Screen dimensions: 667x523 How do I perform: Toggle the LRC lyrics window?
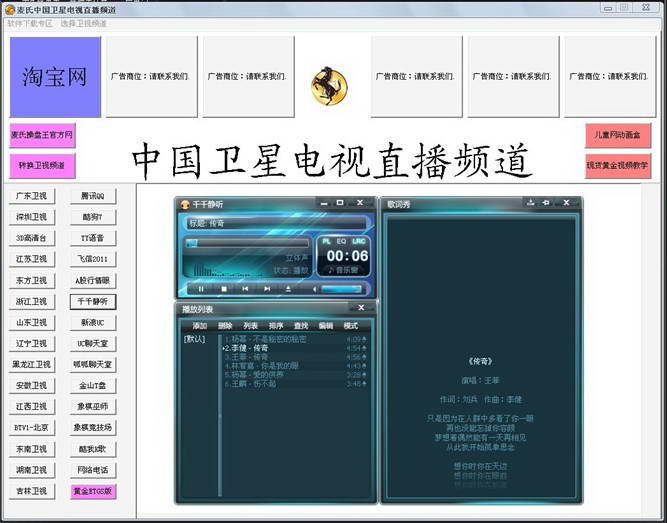(359, 241)
